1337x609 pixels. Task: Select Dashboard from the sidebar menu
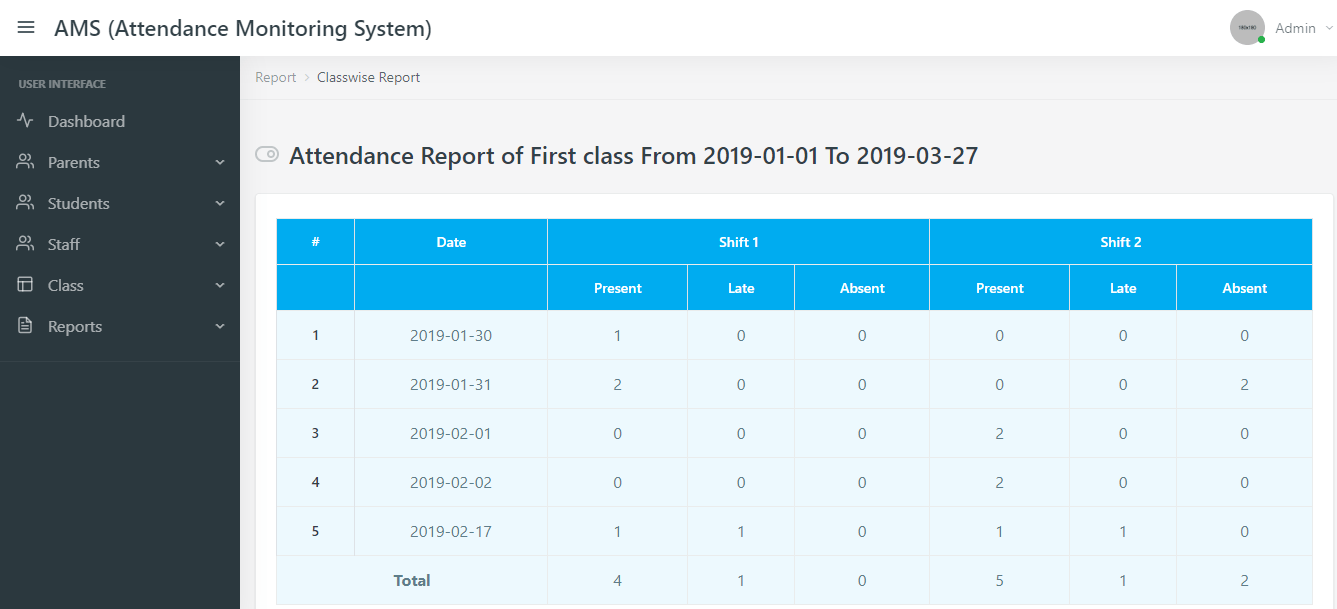(x=86, y=120)
